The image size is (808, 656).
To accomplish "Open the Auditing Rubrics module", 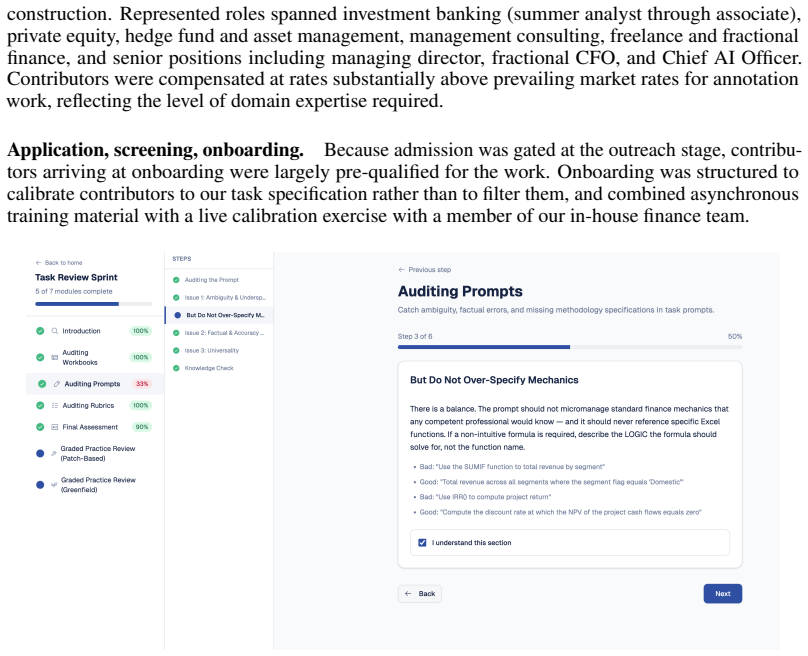I will tap(95, 406).
